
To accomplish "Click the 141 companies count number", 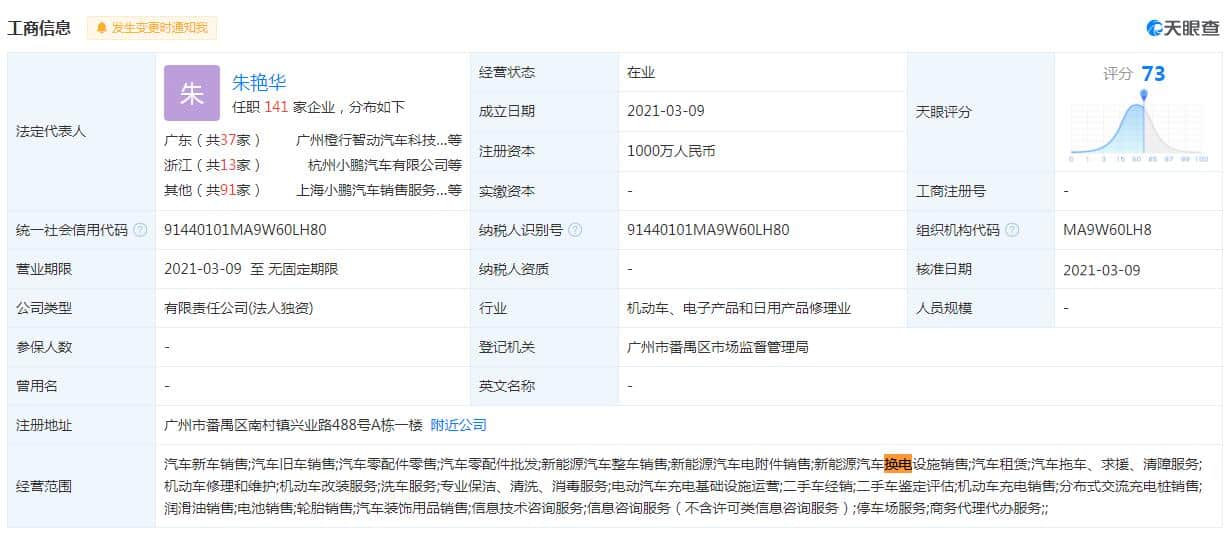I will 276,107.
